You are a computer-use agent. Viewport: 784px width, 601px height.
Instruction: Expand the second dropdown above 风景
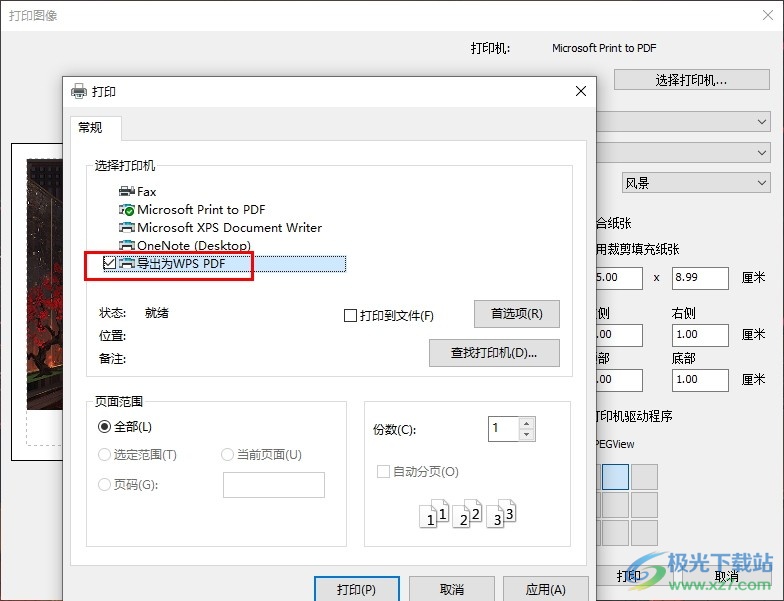683,152
